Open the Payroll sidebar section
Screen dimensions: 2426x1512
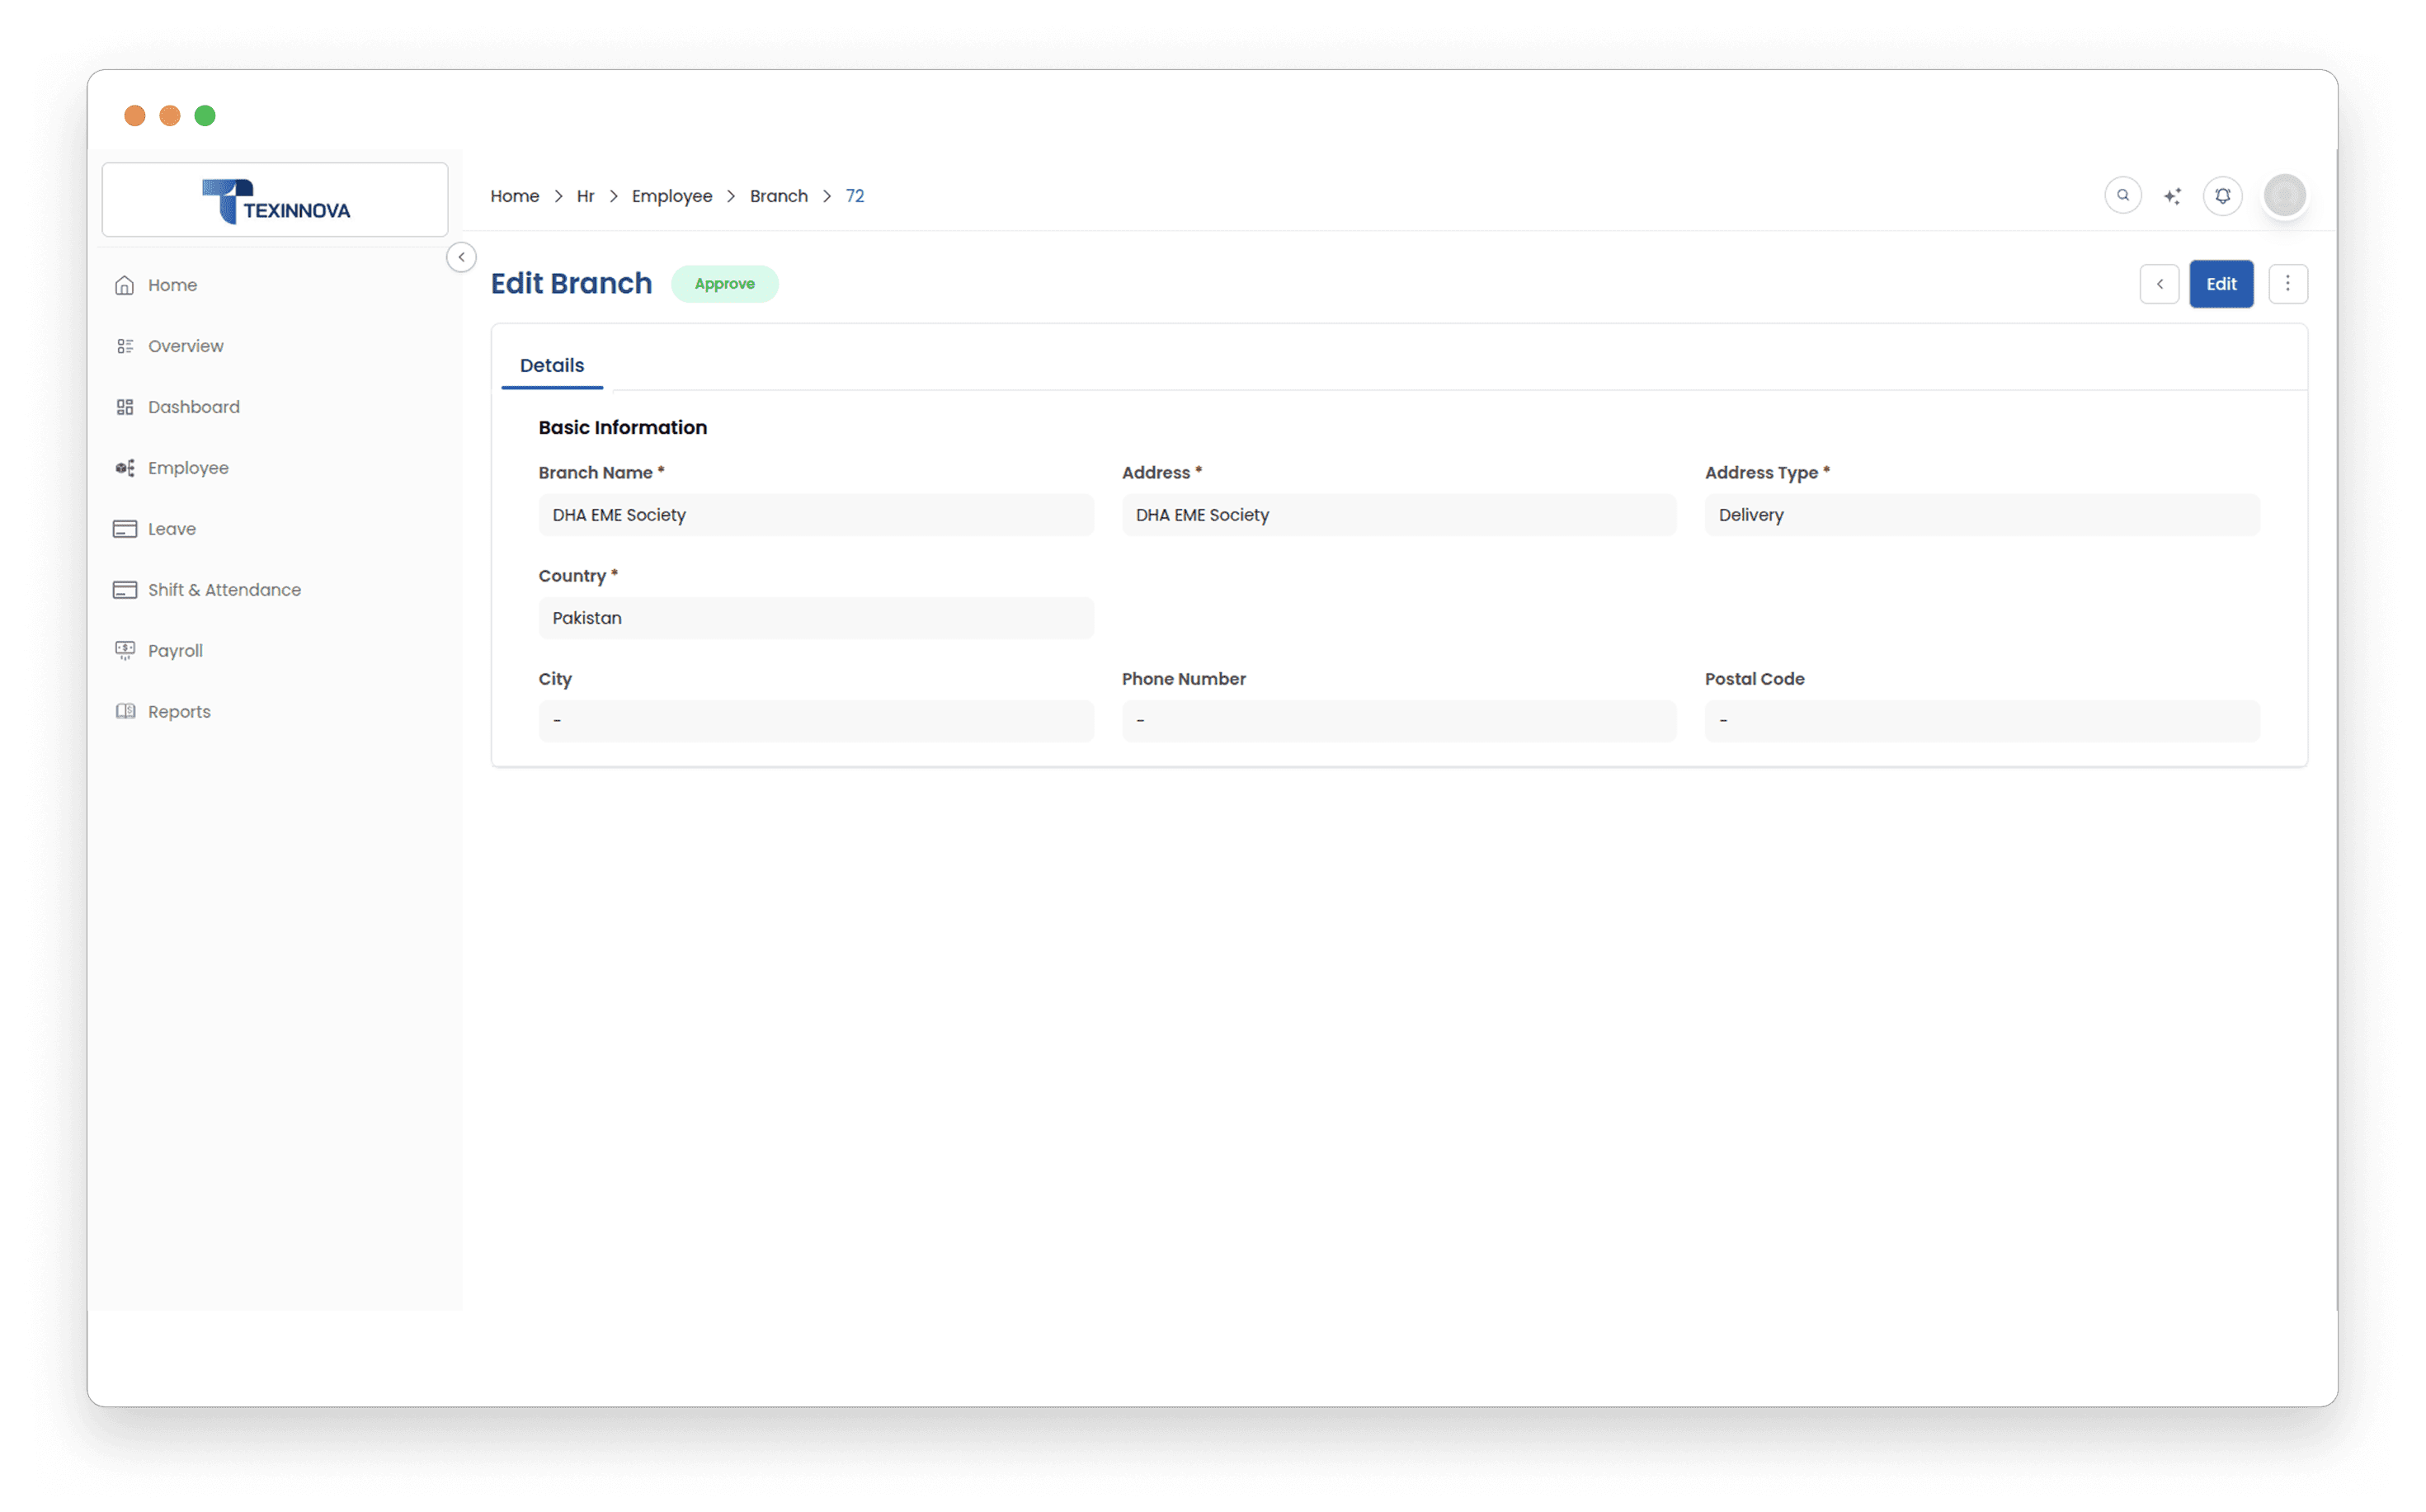point(175,651)
